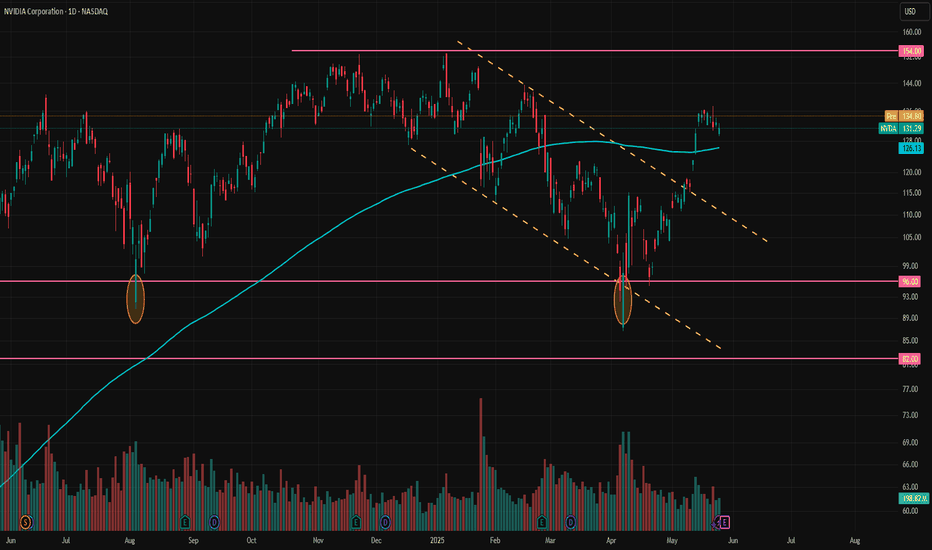Click the 2025 label on time axis
The image size is (932, 550).
pyautogui.click(x=437, y=540)
